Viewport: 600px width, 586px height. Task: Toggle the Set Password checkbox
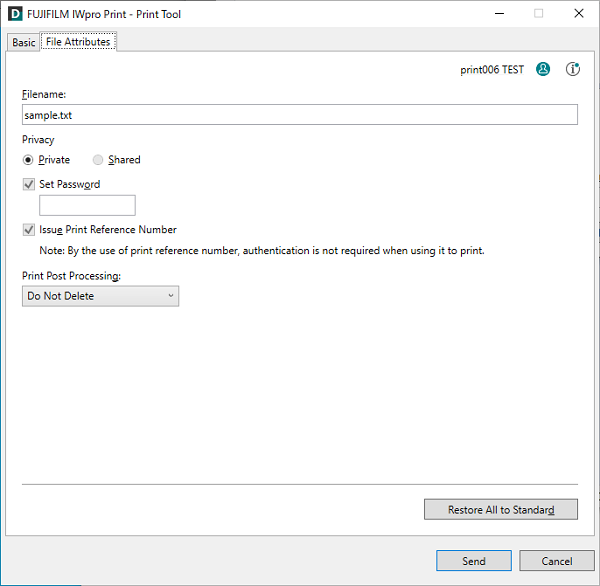(x=28, y=184)
